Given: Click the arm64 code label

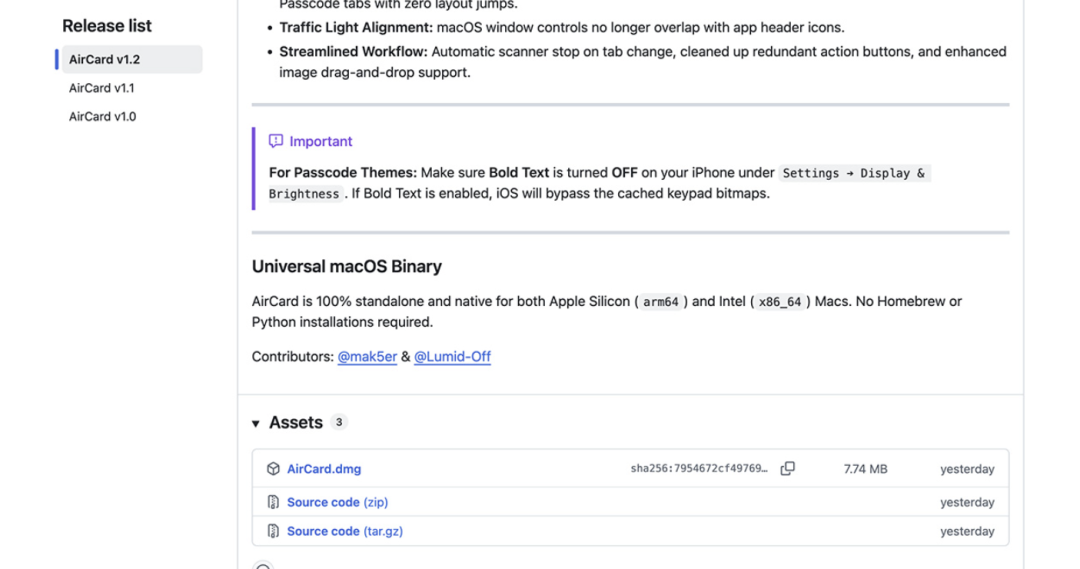Looking at the screenshot, I should click(x=661, y=302).
